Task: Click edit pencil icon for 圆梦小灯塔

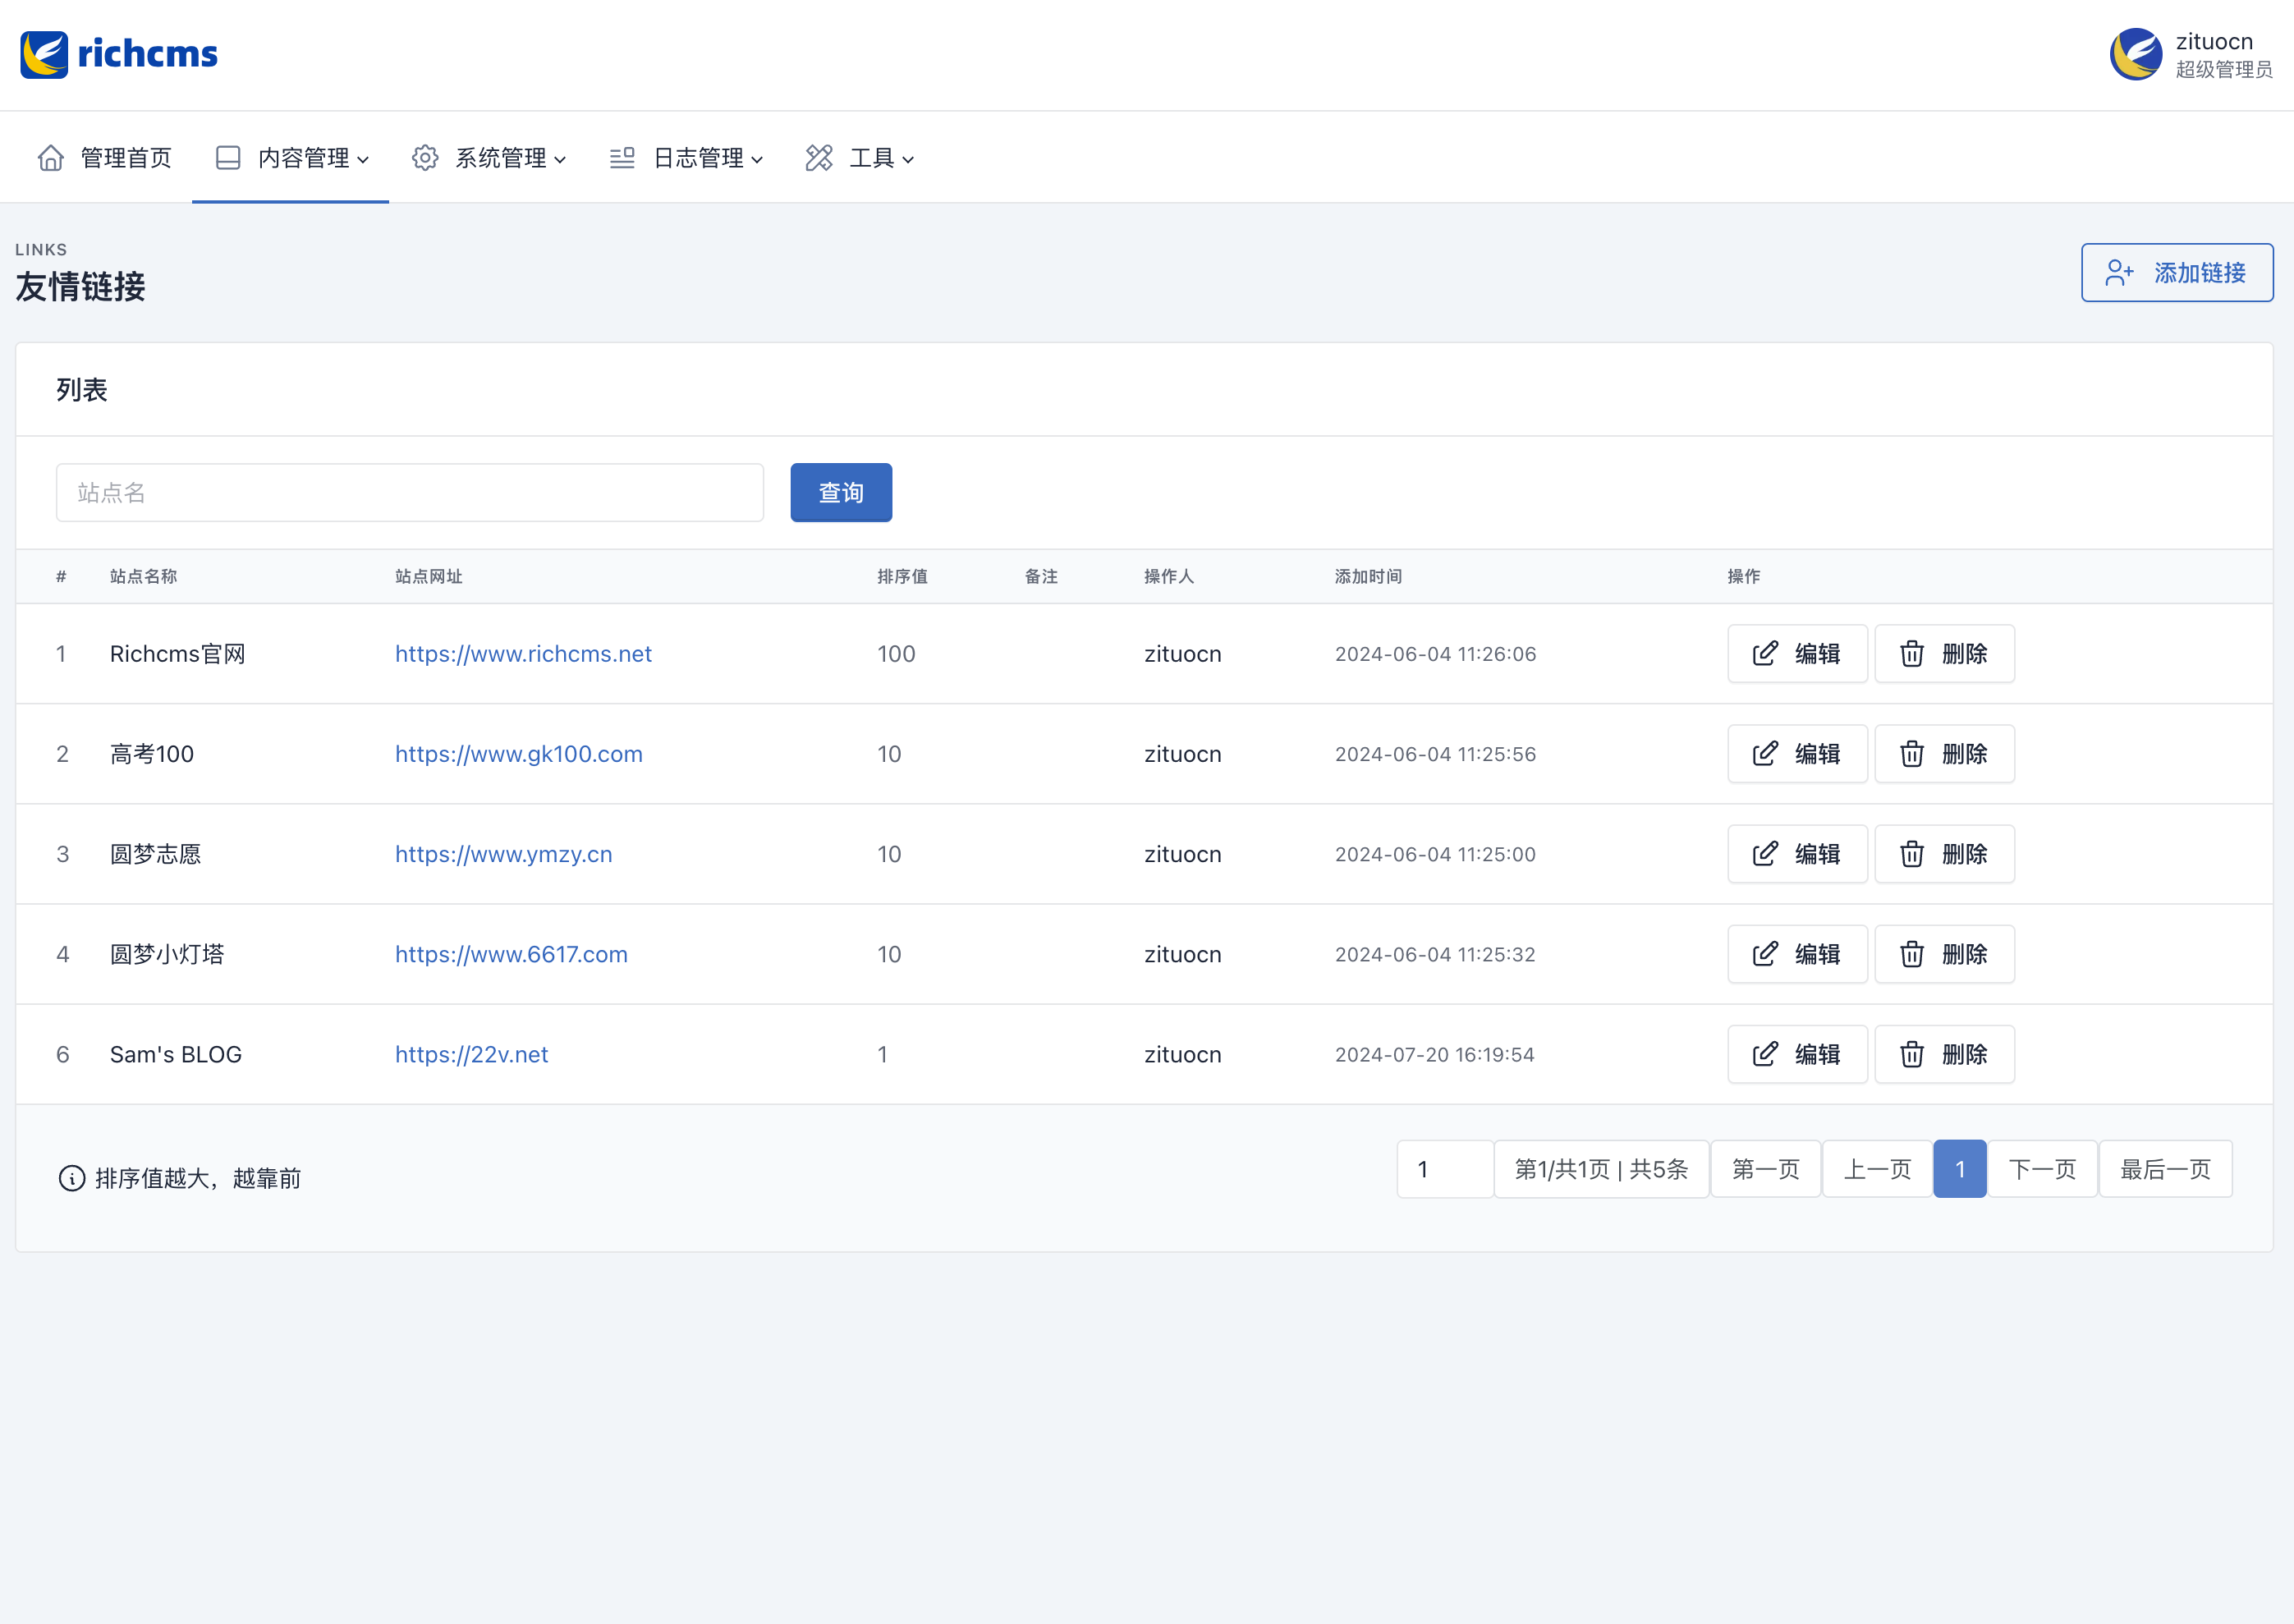Action: point(1765,954)
